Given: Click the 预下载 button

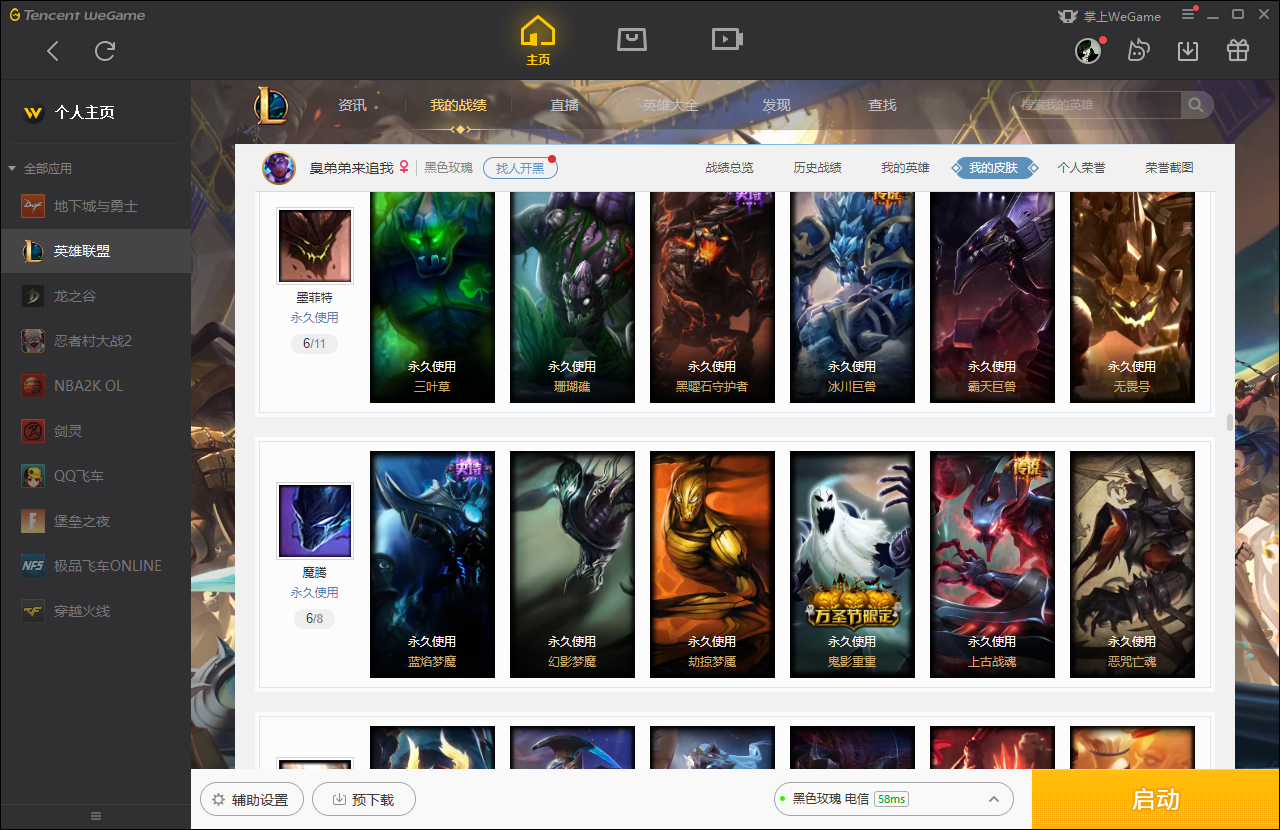Looking at the screenshot, I should 364,800.
